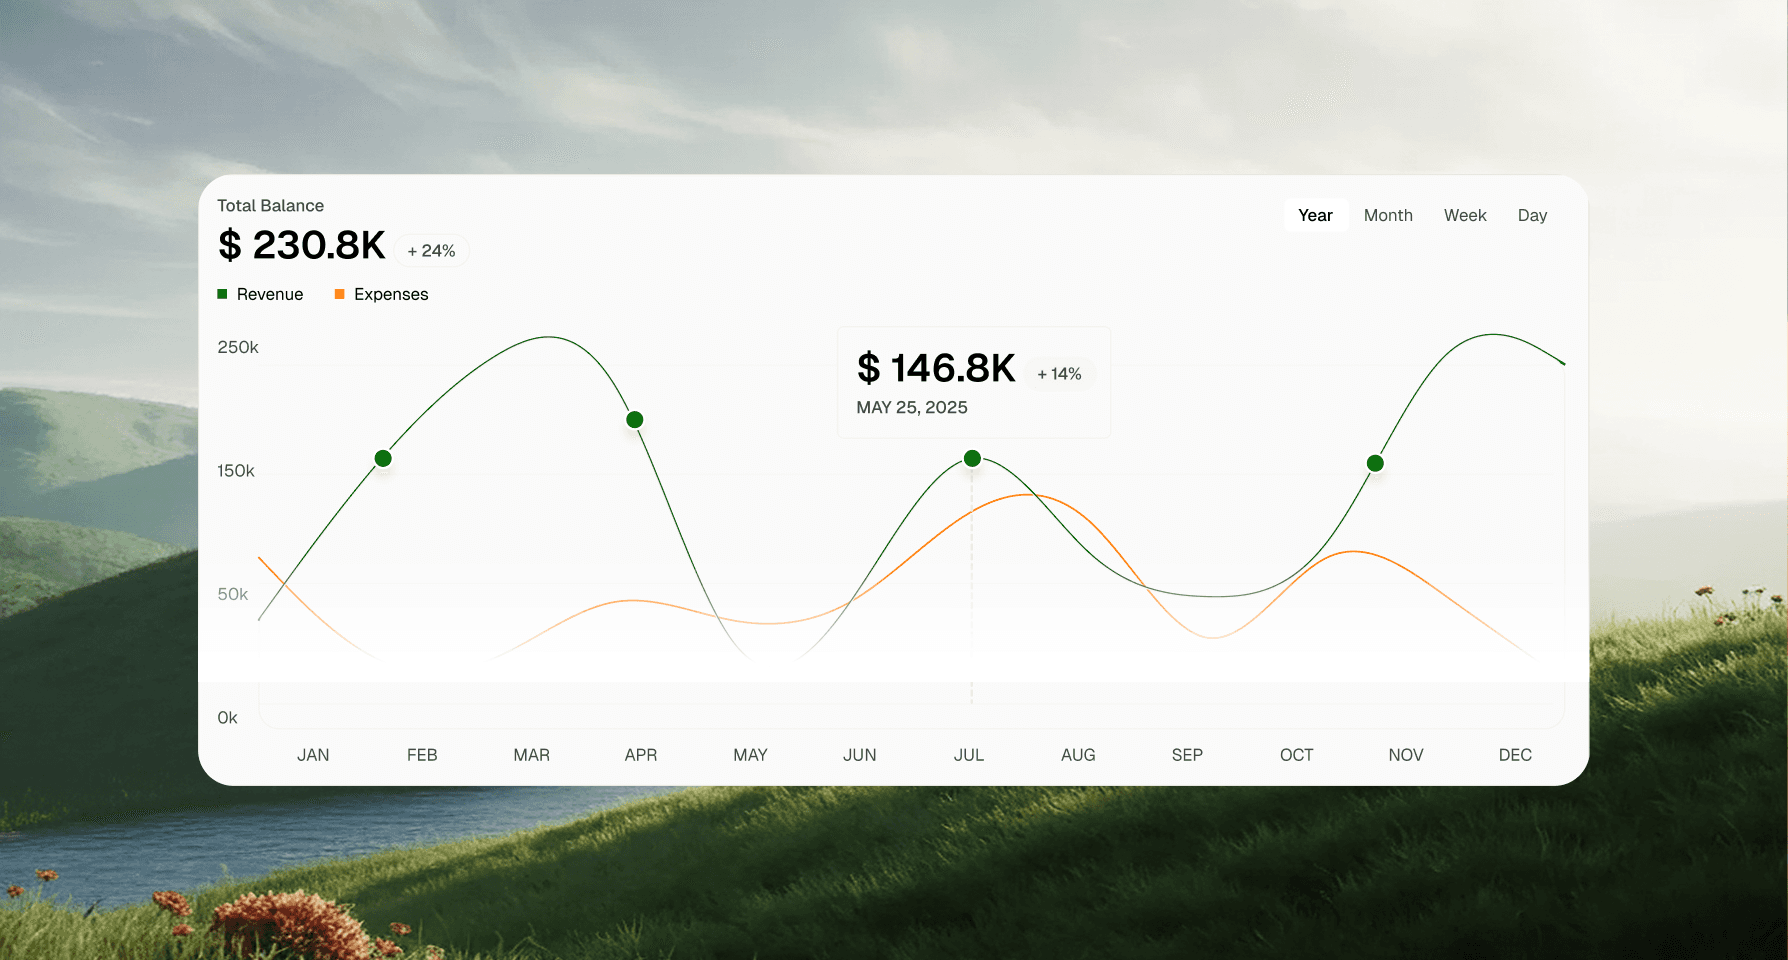Click the revenue data point above APR
Viewport: 1788px width, 960px height.
pyautogui.click(x=635, y=420)
